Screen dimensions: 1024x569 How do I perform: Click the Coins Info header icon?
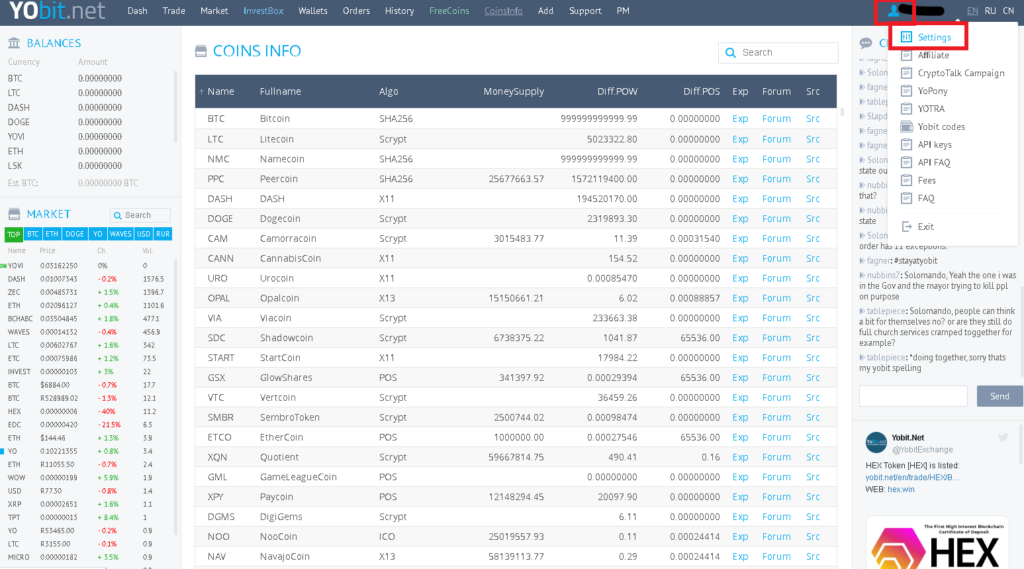200,51
